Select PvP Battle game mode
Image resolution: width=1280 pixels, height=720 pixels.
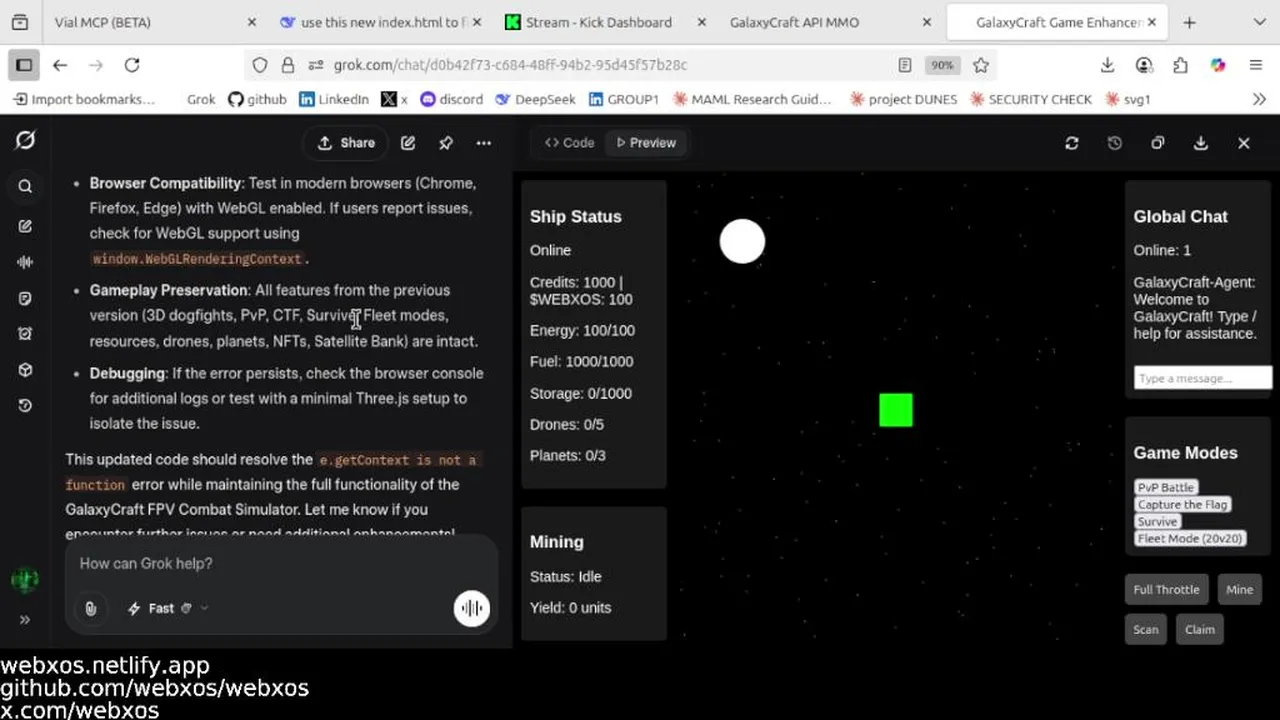(1165, 487)
